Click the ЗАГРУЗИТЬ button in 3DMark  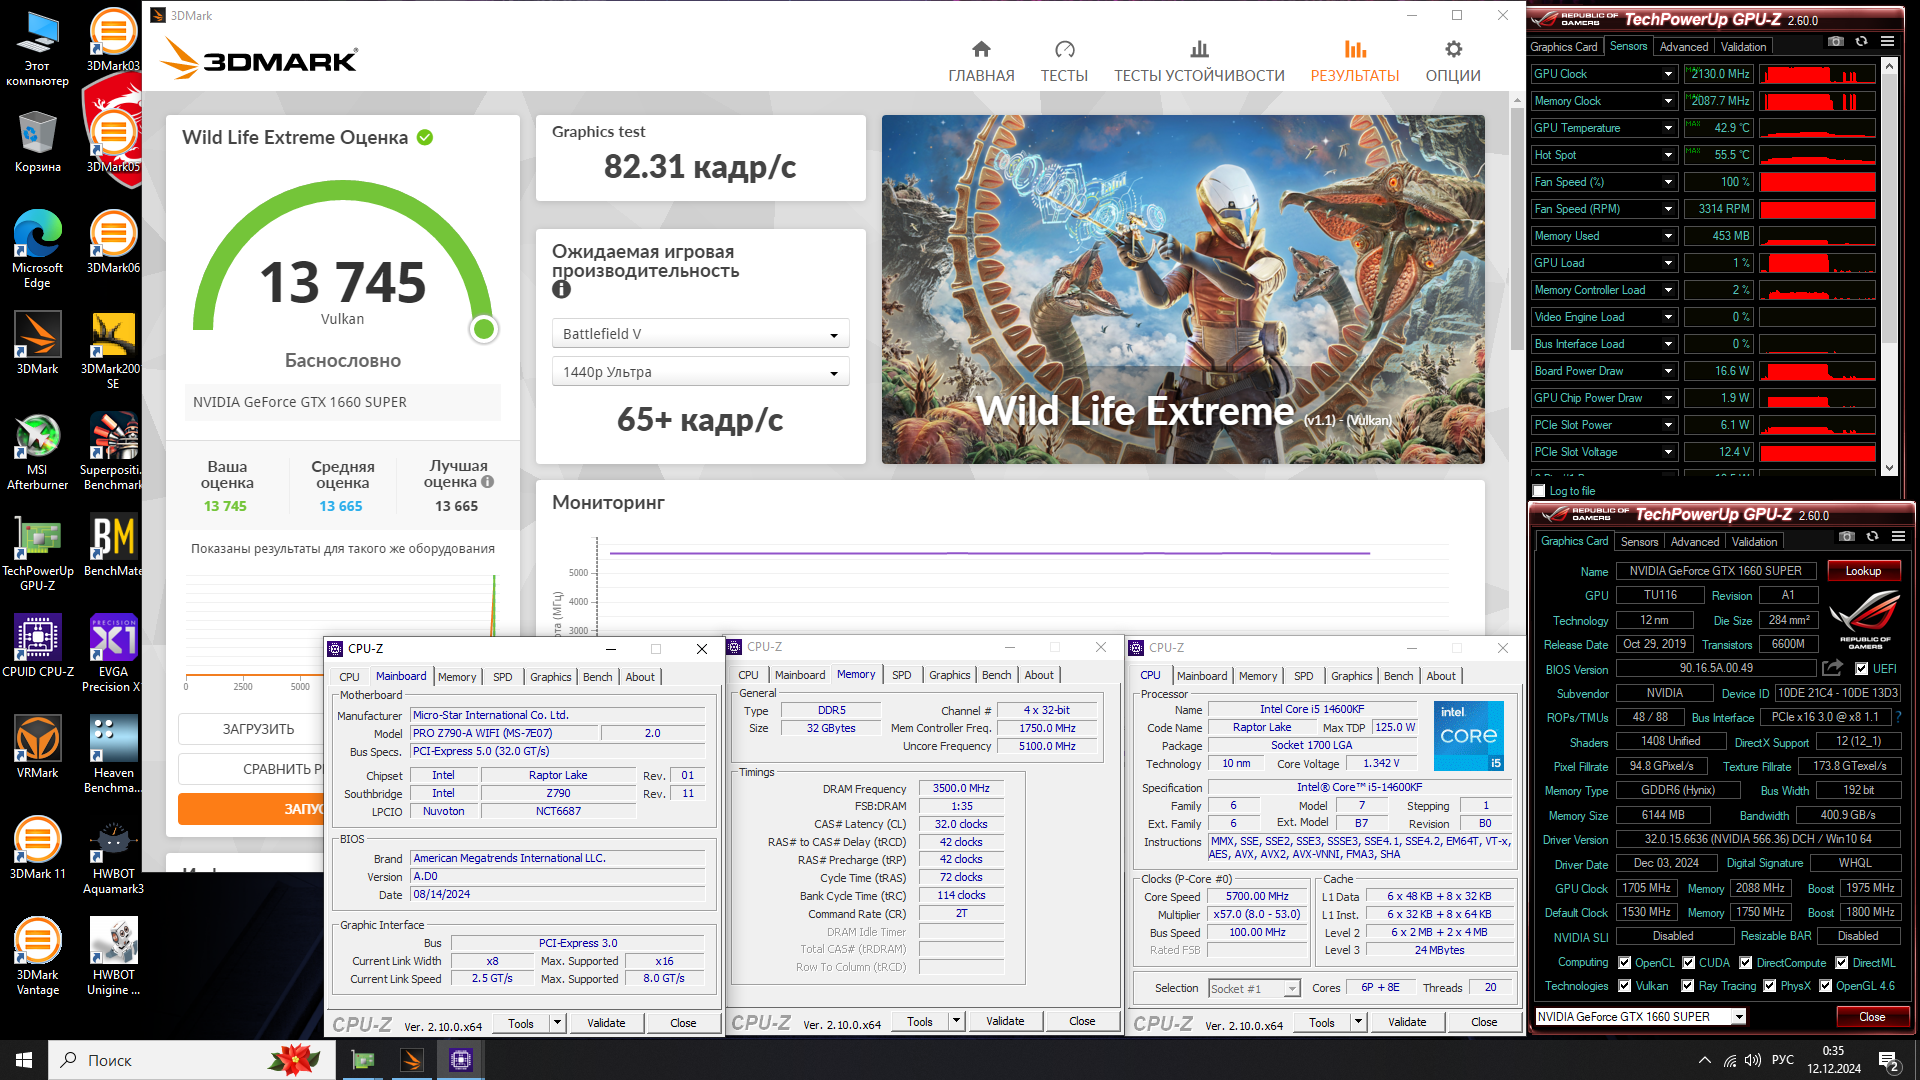(x=258, y=729)
